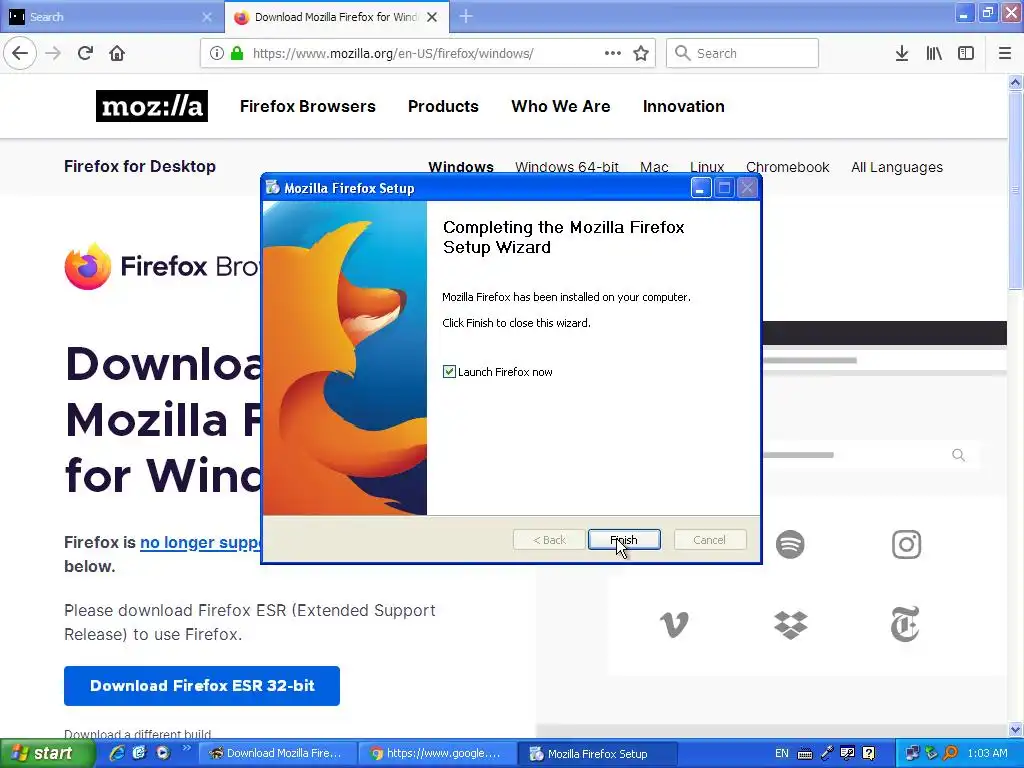Click Cancel in the setup wizard
Screen dimensions: 1024x768
[x=710, y=540]
